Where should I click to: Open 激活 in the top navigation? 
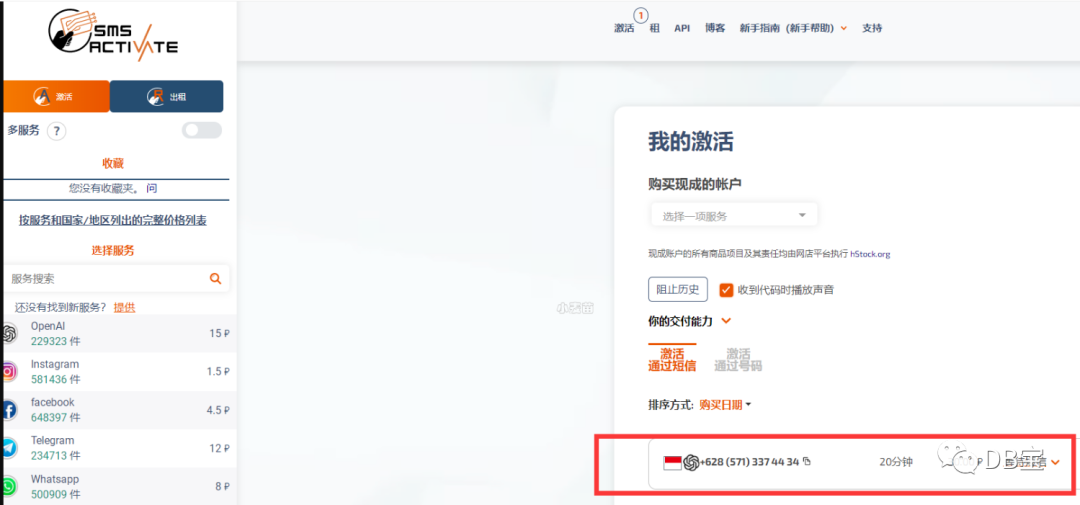click(x=624, y=28)
